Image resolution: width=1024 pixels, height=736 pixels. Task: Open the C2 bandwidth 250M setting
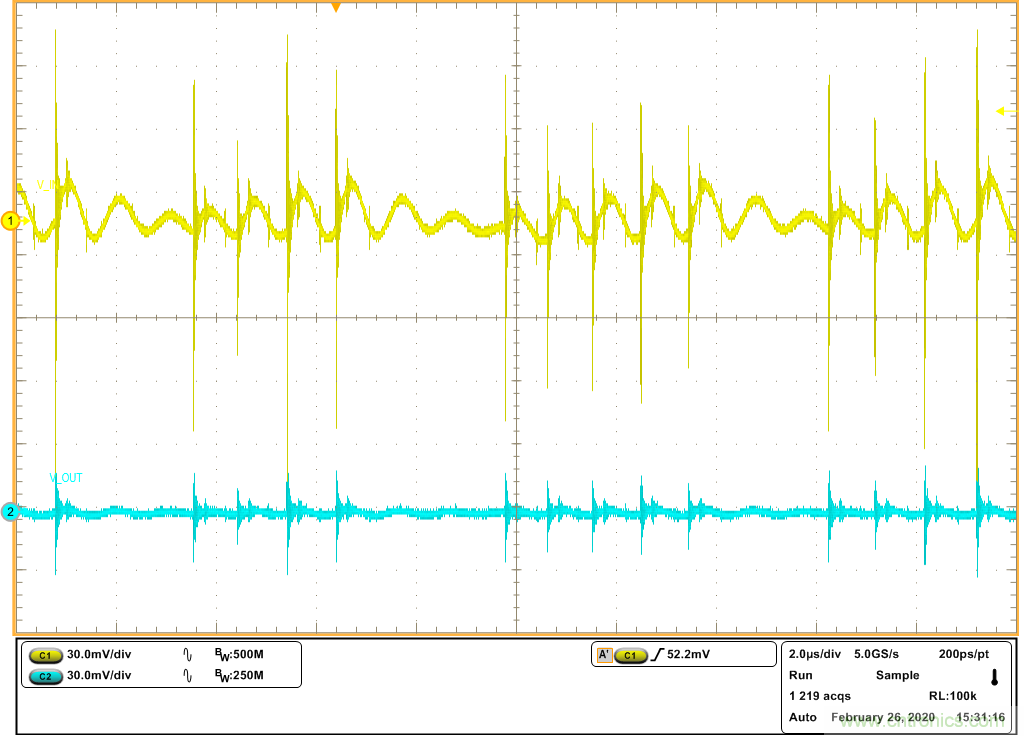coord(239,676)
